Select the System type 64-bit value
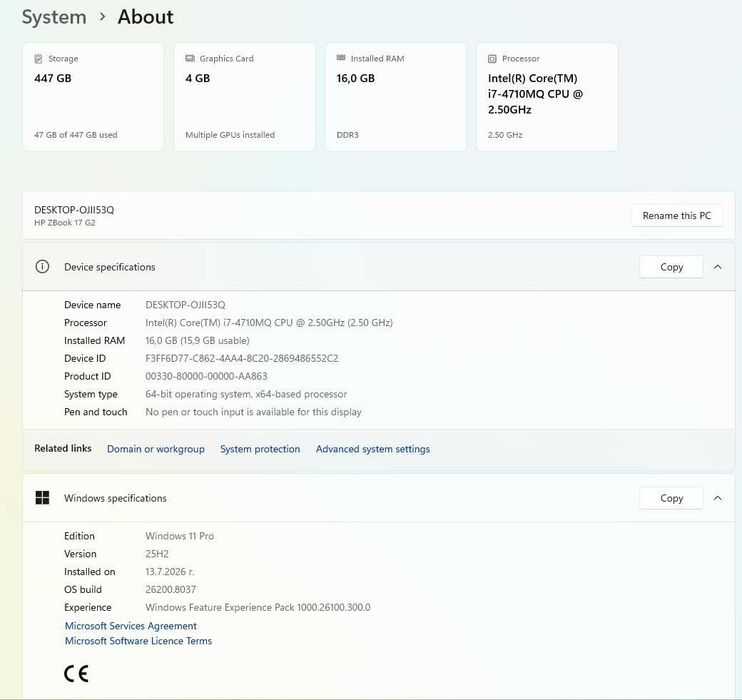 (246, 394)
